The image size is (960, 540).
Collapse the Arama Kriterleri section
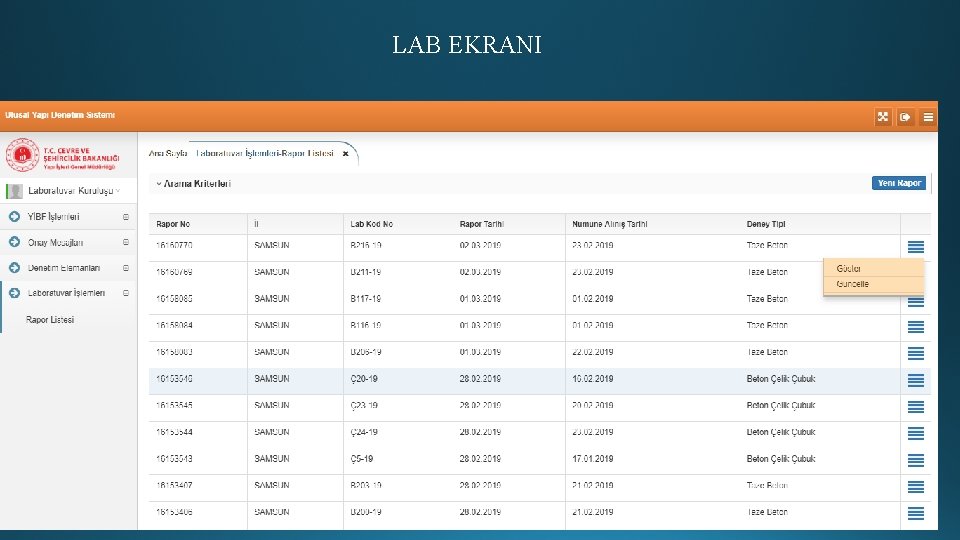click(x=159, y=184)
